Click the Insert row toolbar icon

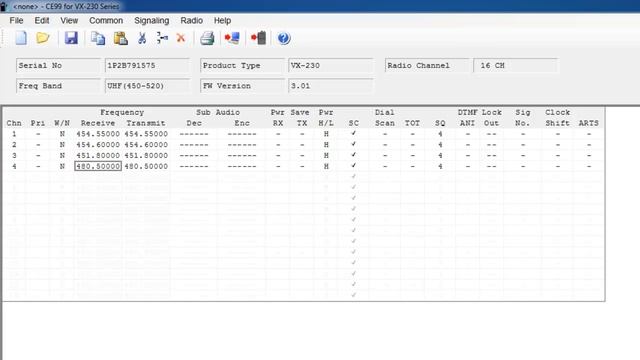(162, 38)
